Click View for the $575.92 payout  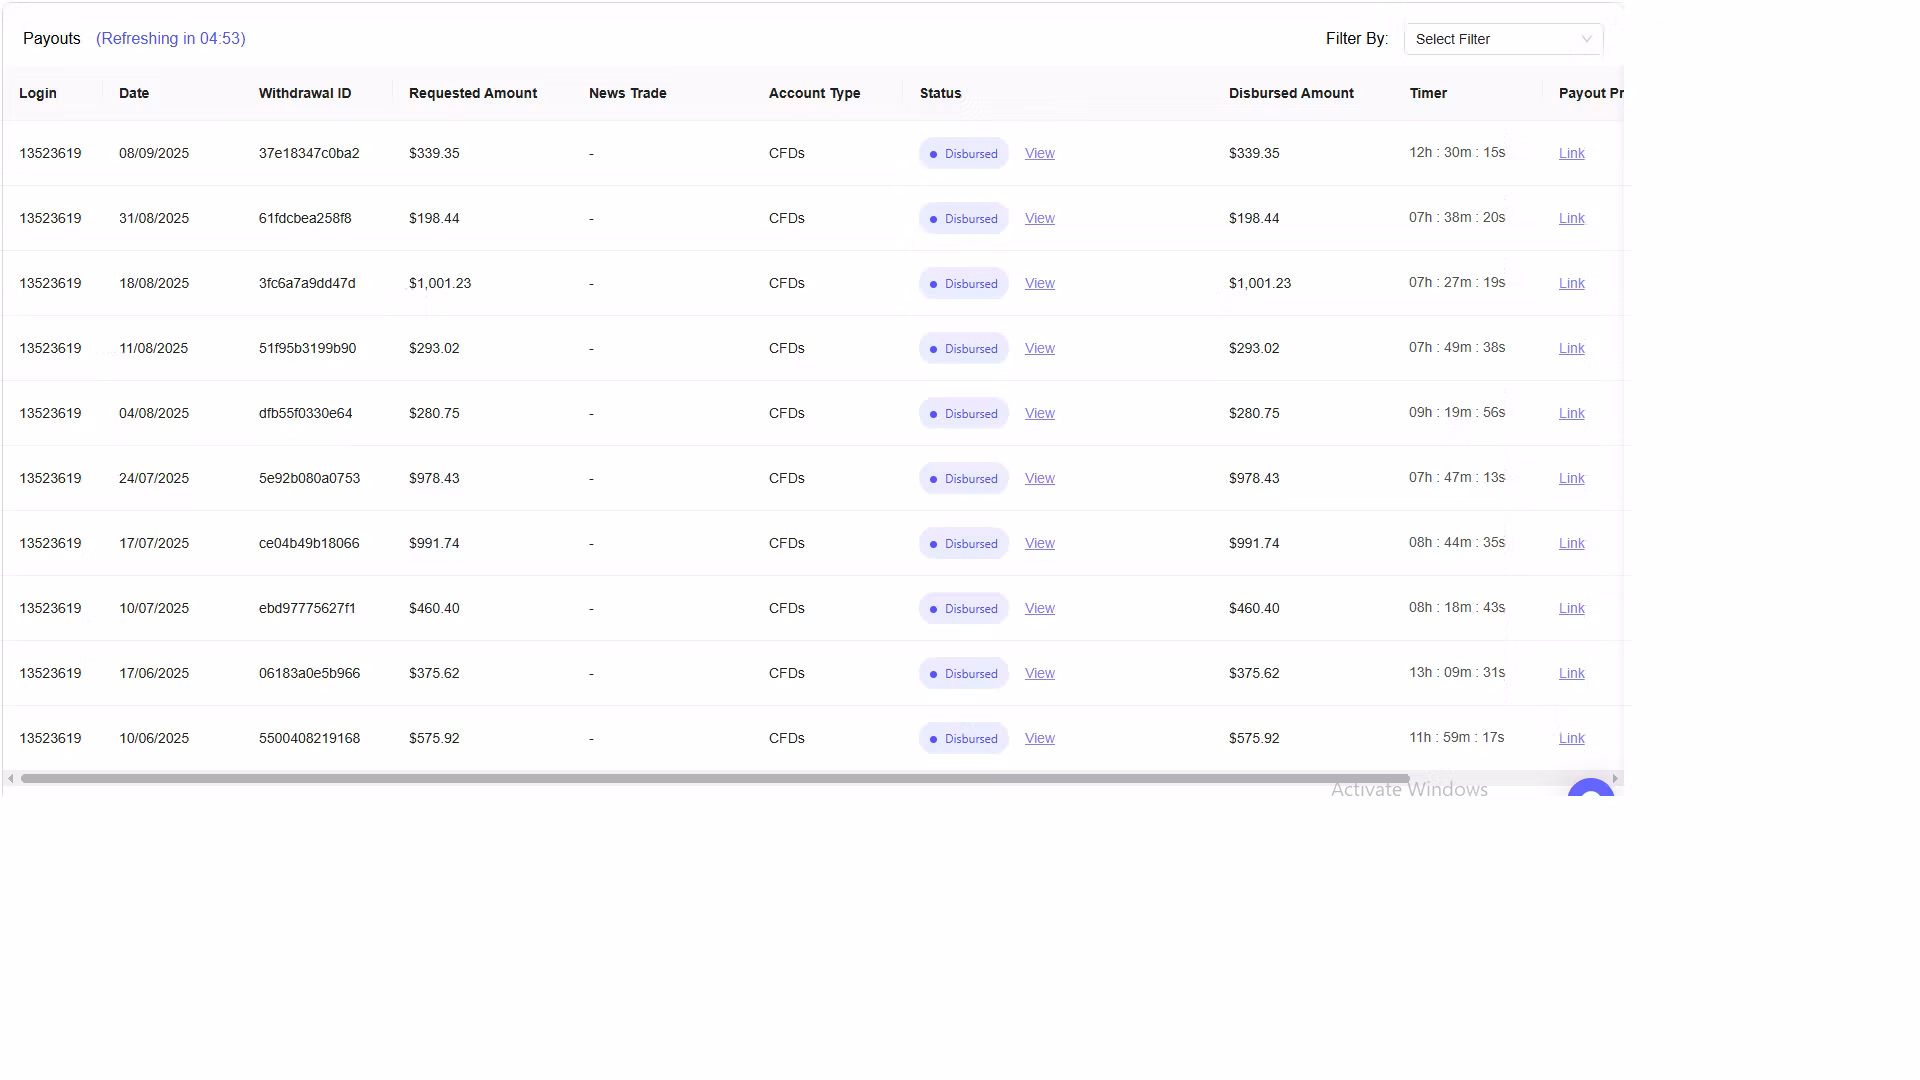[1039, 738]
